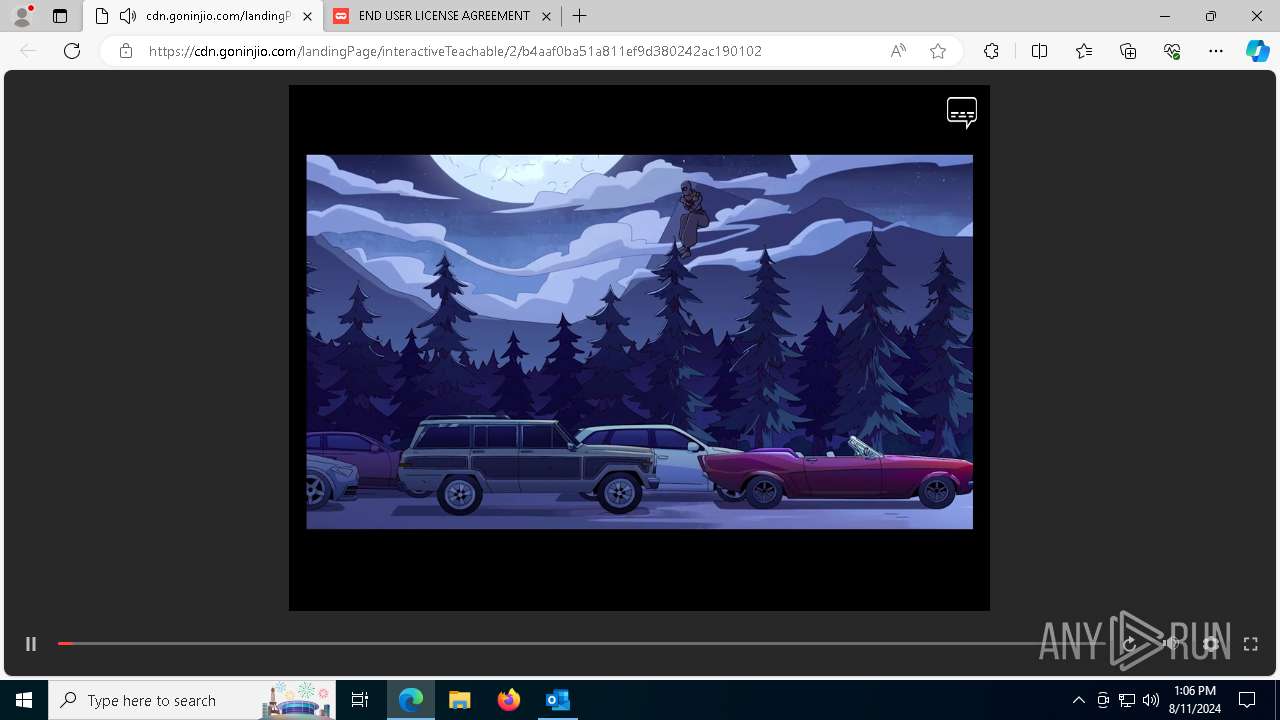1280x720 pixels.
Task: Open File Explorer from the taskbar
Action: click(459, 700)
